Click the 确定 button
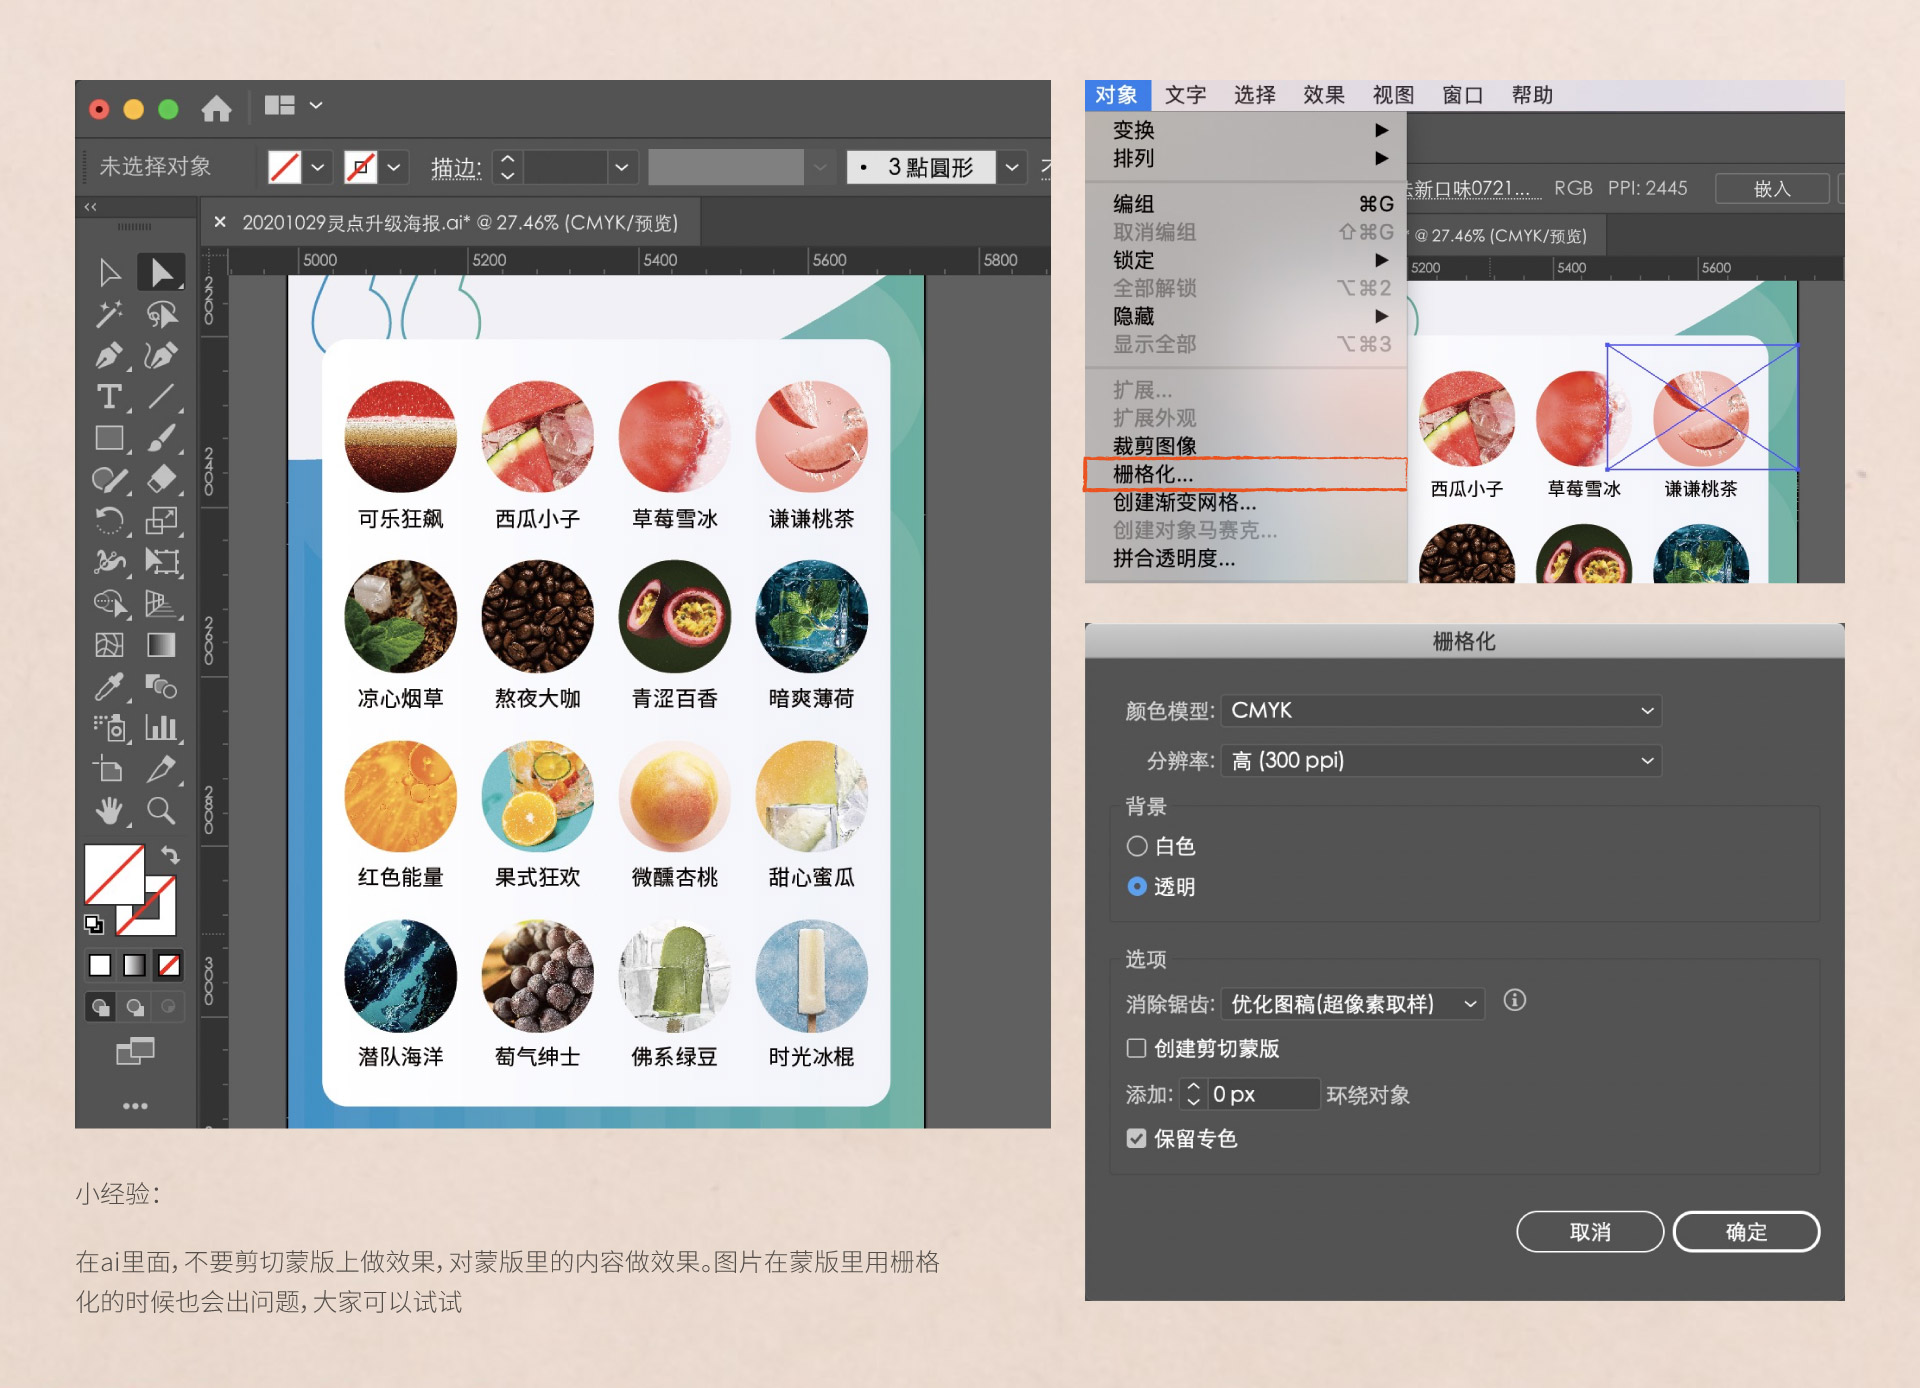 point(1746,1232)
